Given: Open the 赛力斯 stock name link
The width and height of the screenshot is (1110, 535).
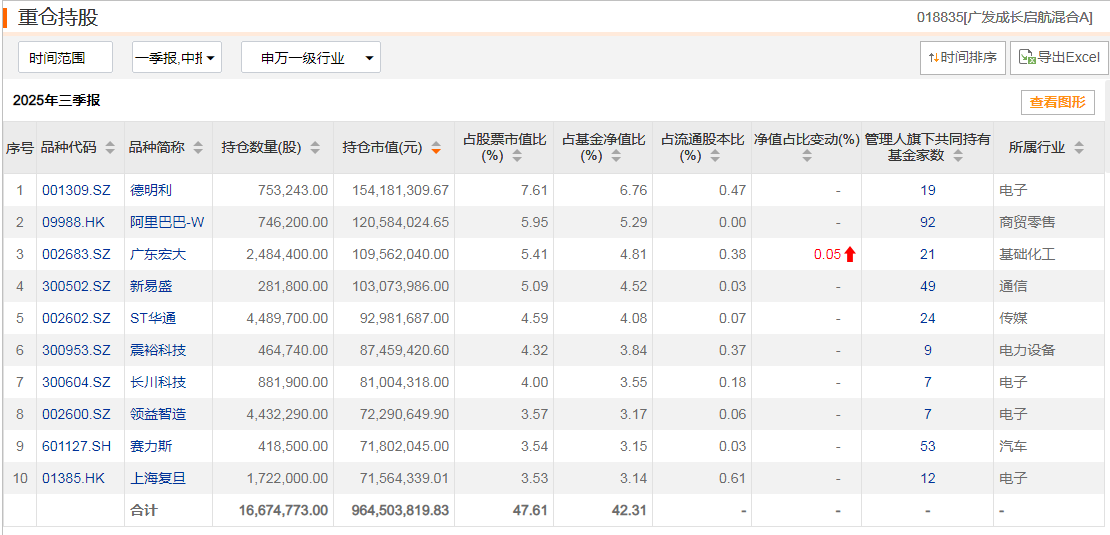Looking at the screenshot, I should coord(151,447).
